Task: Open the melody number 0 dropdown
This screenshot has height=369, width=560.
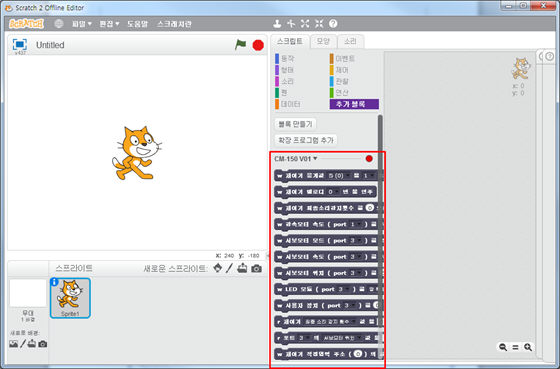Action: click(333, 192)
